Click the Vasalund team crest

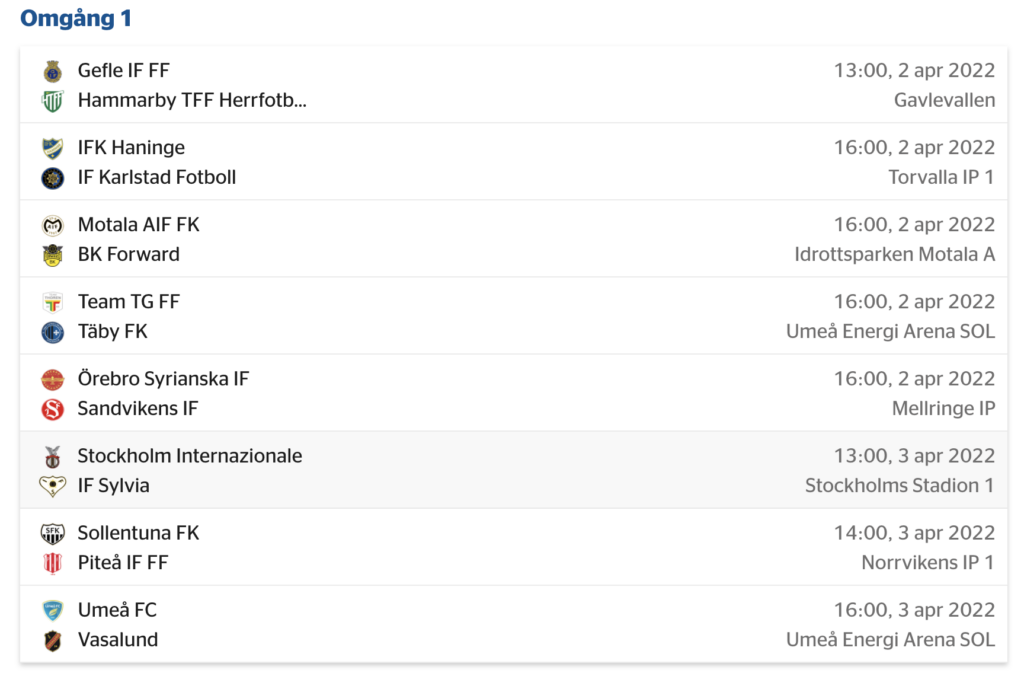52,641
